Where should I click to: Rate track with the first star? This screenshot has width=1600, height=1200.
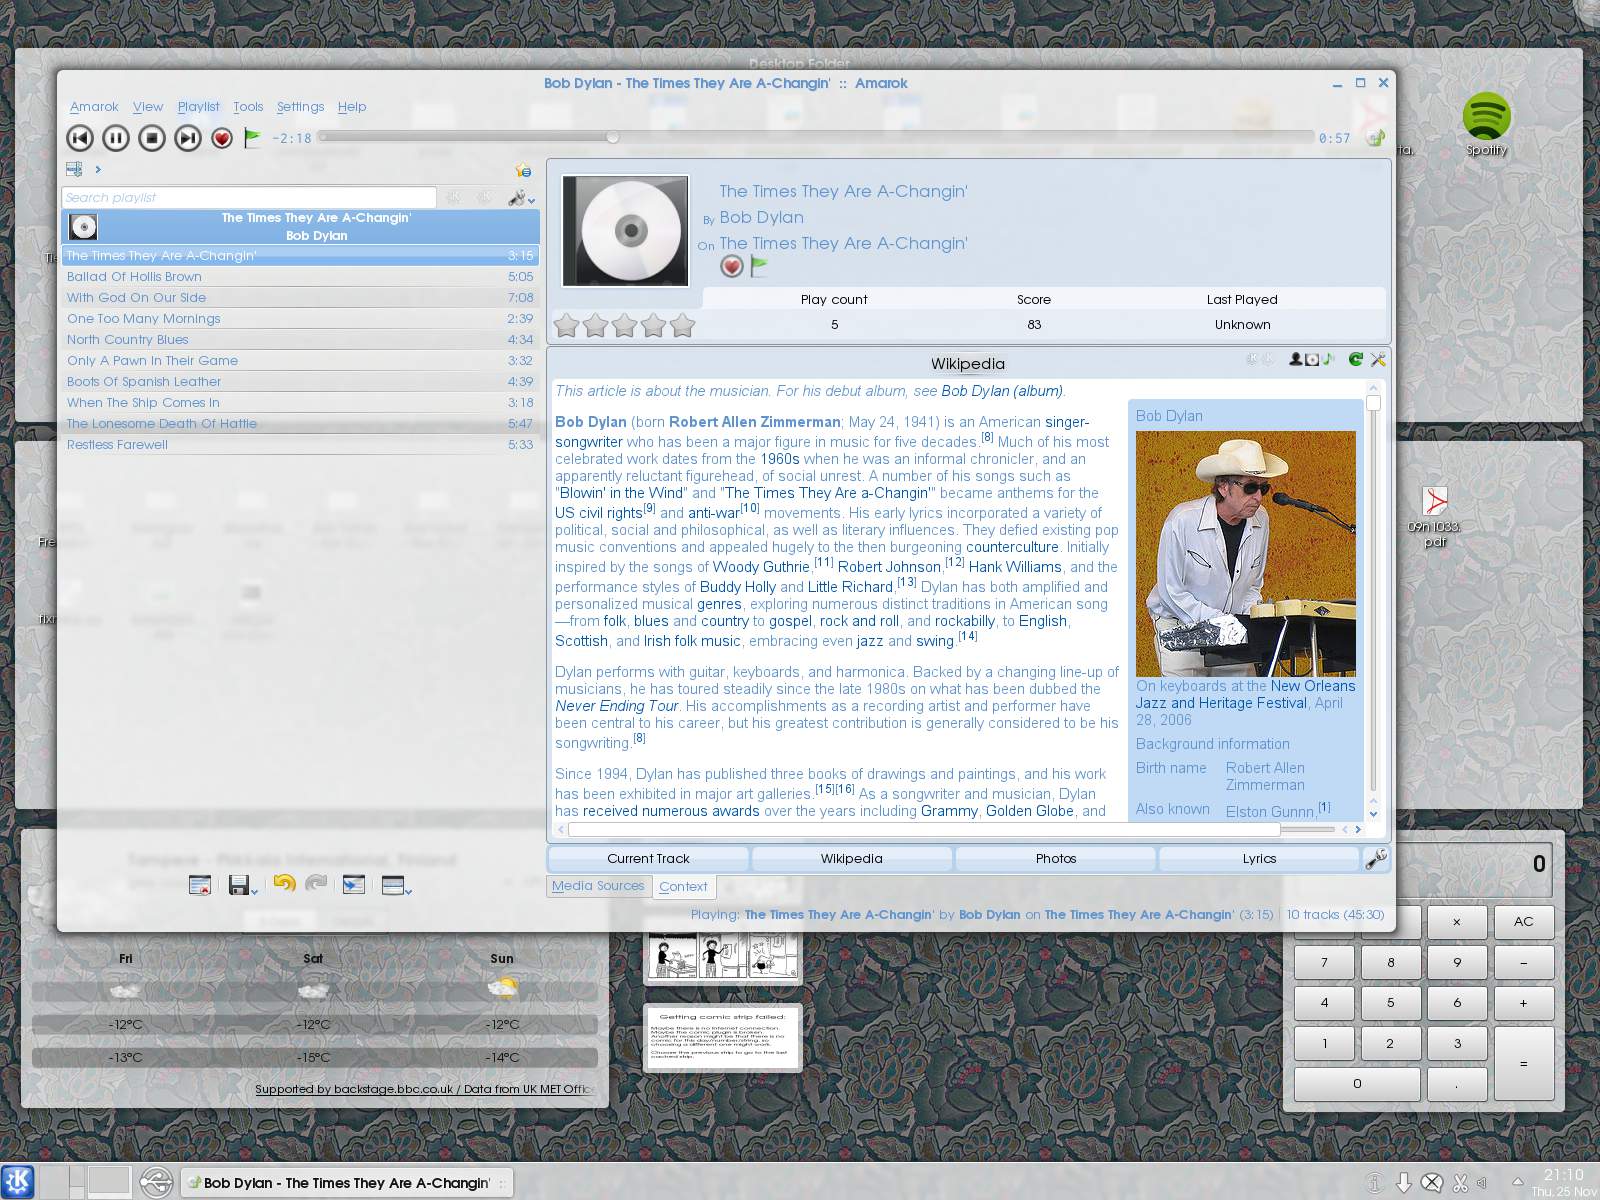tap(566, 325)
